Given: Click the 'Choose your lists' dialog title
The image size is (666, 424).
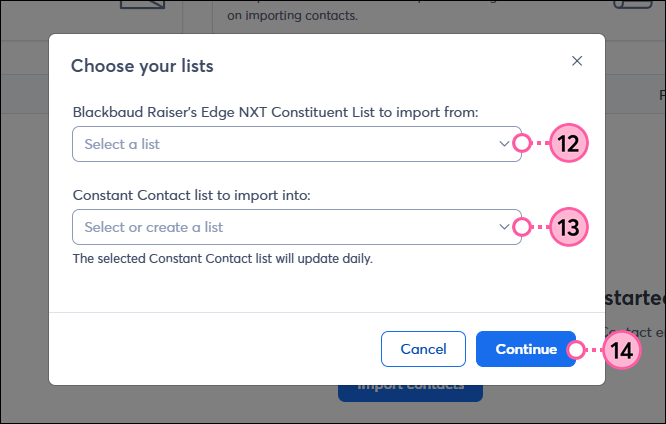Looking at the screenshot, I should coord(142,67).
